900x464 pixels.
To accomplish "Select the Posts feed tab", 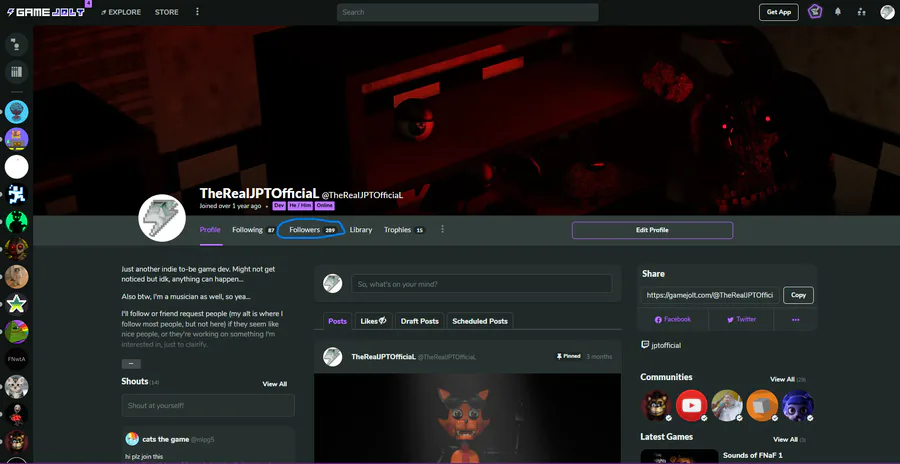I will [337, 321].
